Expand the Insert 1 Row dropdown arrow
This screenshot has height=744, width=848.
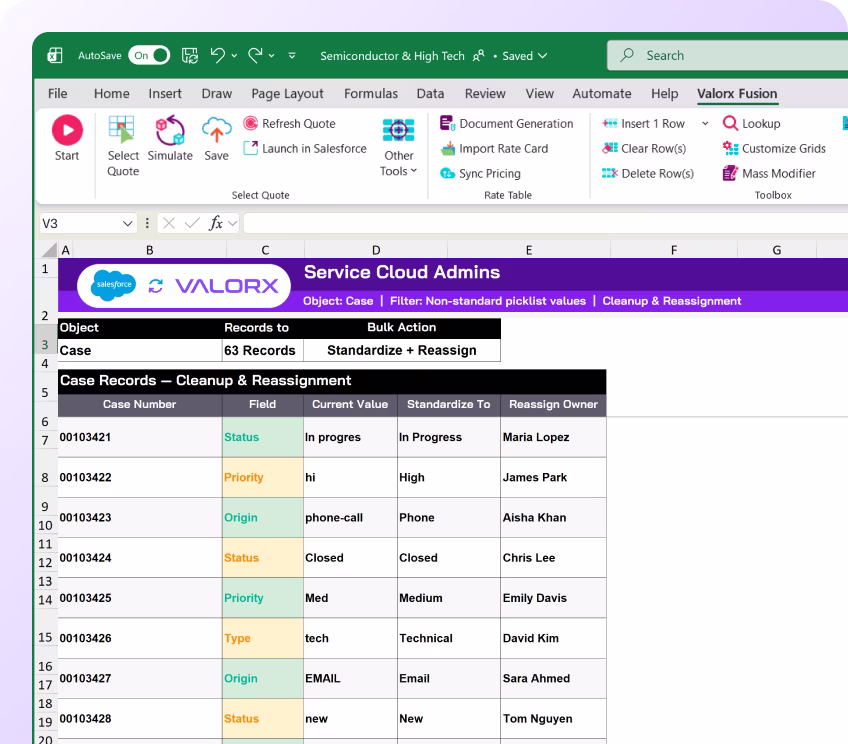point(705,124)
